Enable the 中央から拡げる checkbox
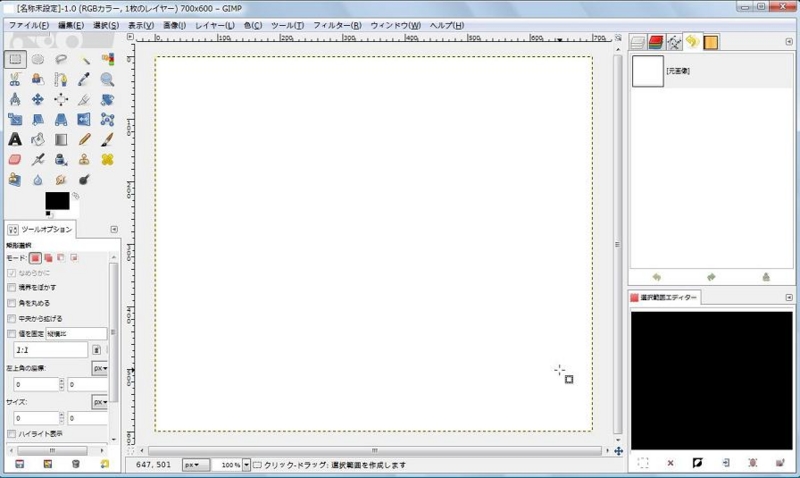 coord(11,318)
